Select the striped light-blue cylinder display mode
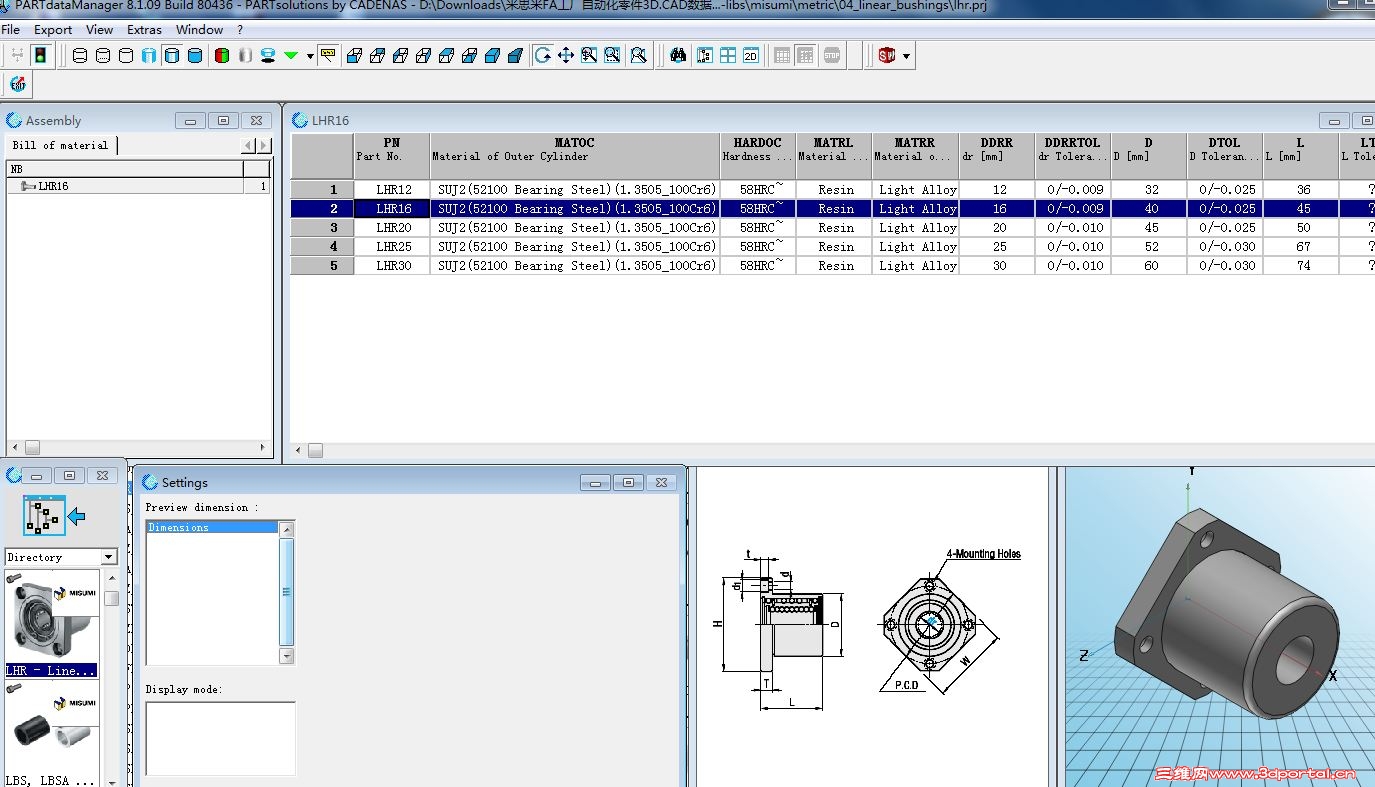The image size is (1375, 787). tap(149, 56)
